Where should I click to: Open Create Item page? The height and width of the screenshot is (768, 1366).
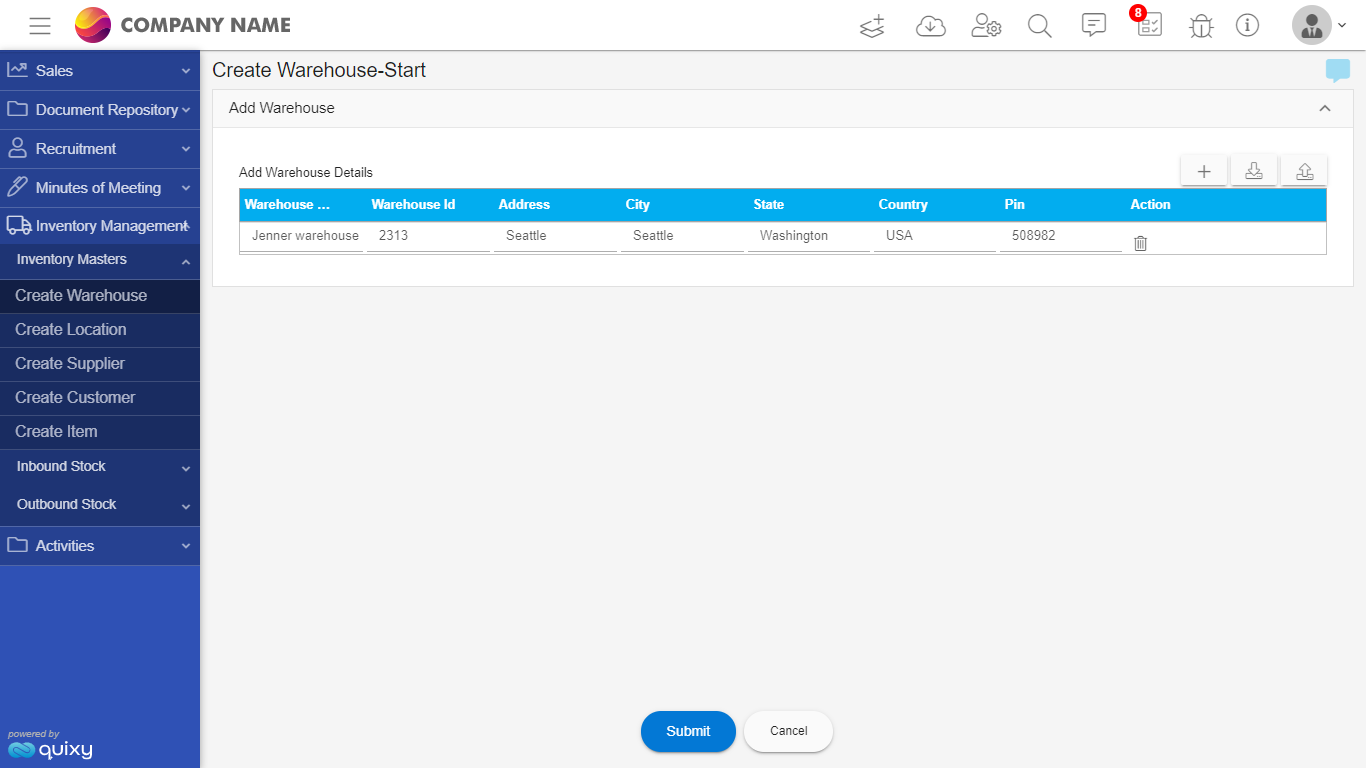[100, 432]
